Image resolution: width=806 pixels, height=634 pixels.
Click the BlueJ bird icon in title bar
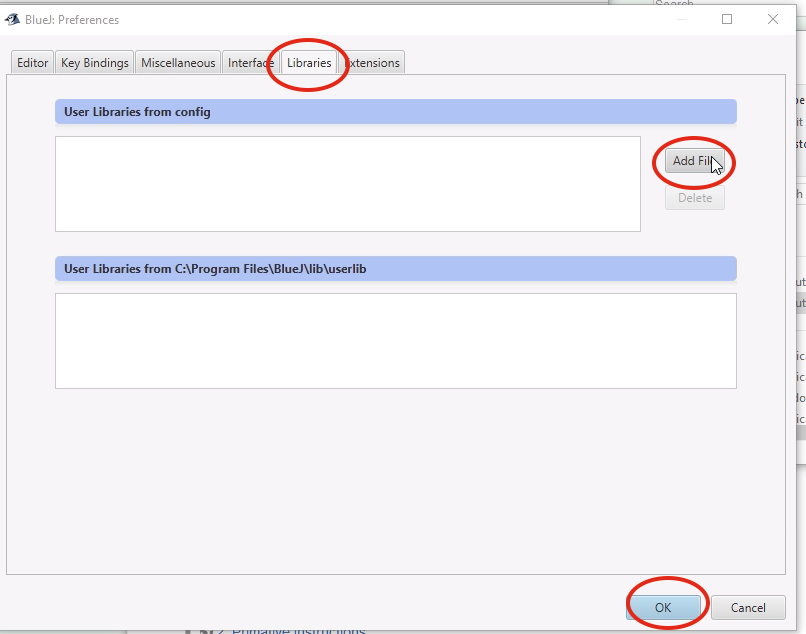click(13, 18)
